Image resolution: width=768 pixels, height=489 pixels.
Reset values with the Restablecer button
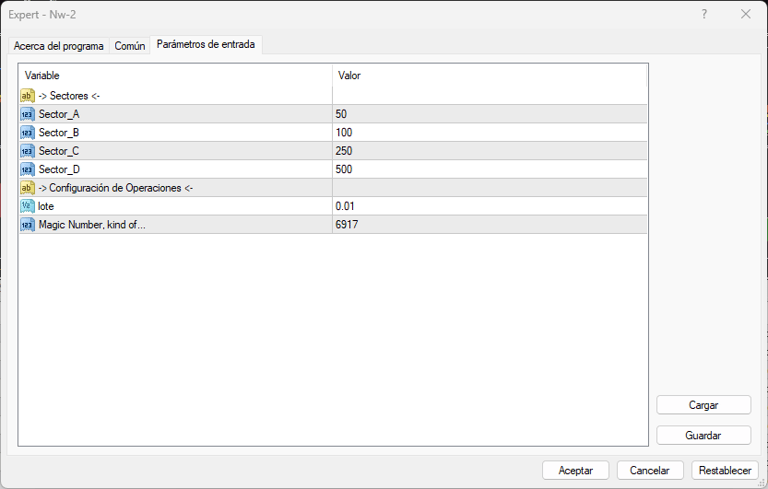725,470
